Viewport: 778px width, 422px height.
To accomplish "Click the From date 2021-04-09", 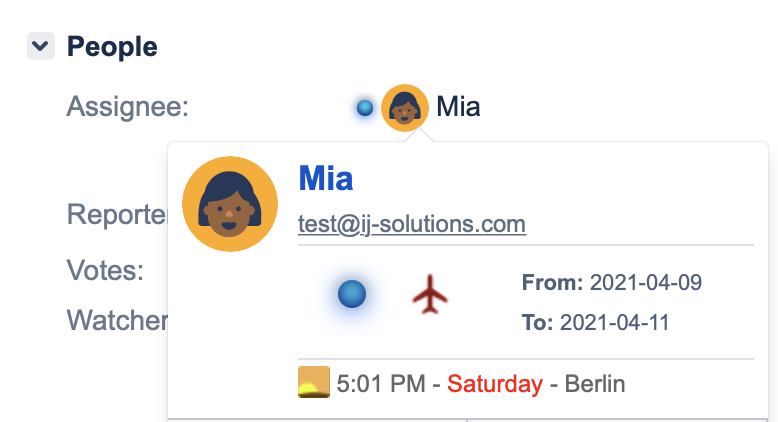I will pyautogui.click(x=645, y=283).
